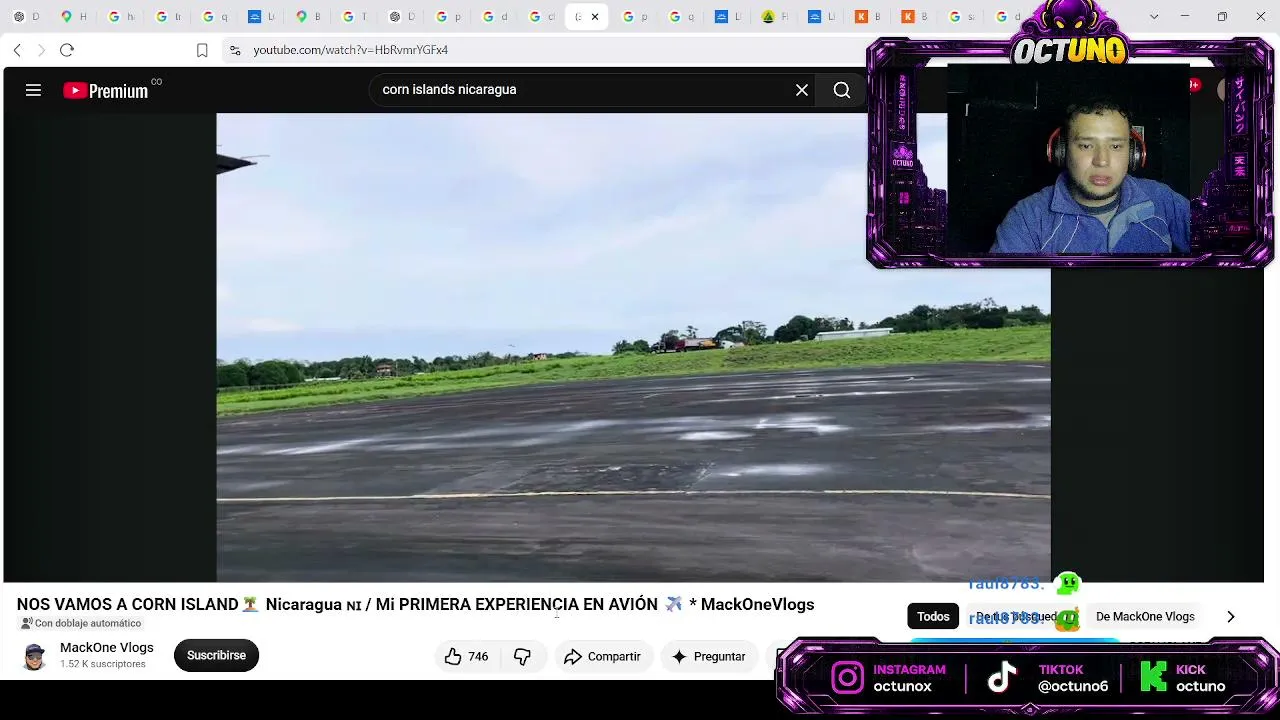Image resolution: width=1280 pixels, height=720 pixels.
Task: Show more filter chips with right arrow
Action: tap(1231, 617)
